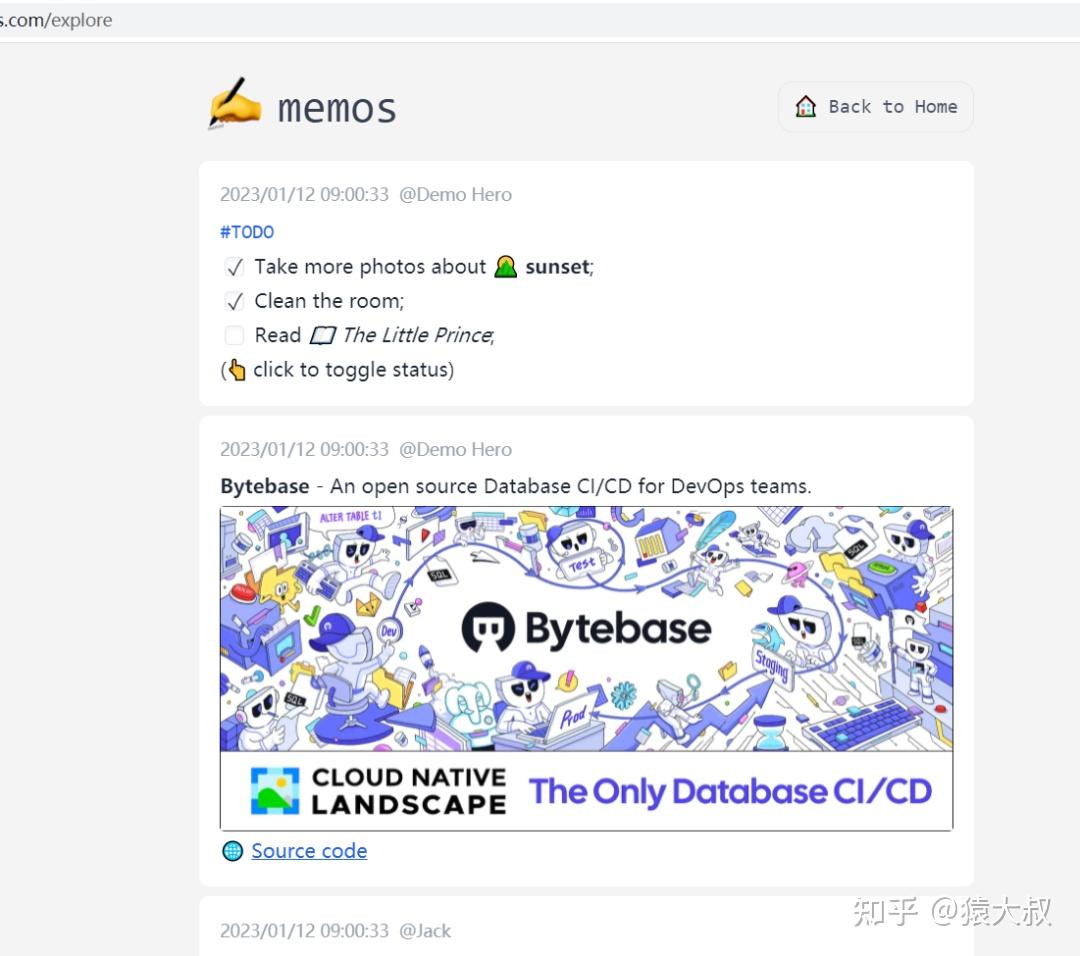1080x956 pixels.
Task: Select the #TODO tag
Action: (246, 231)
